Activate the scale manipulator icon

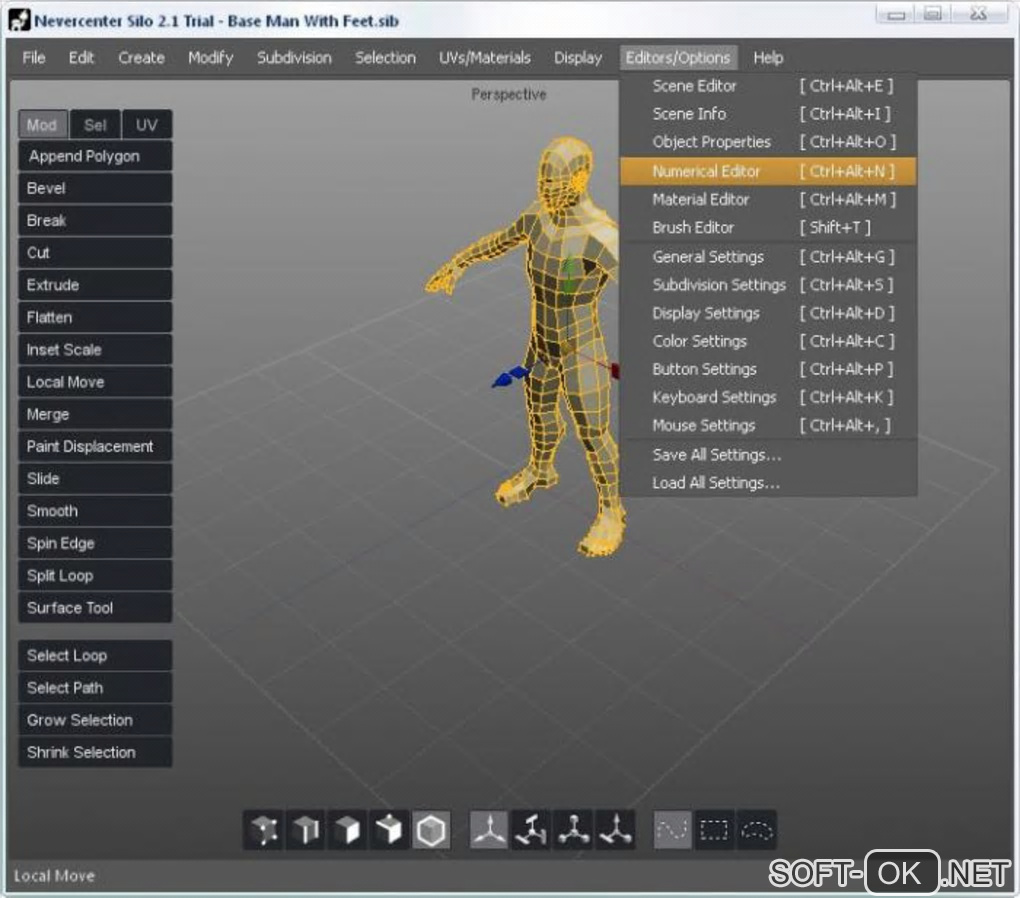click(573, 830)
